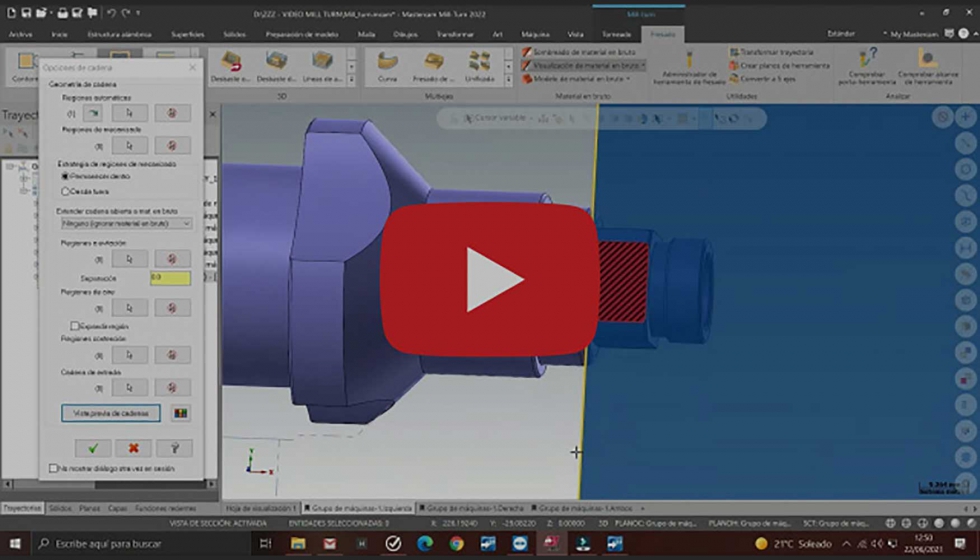Play the video with the red button
This screenshot has height=560, width=980.
[x=489, y=280]
